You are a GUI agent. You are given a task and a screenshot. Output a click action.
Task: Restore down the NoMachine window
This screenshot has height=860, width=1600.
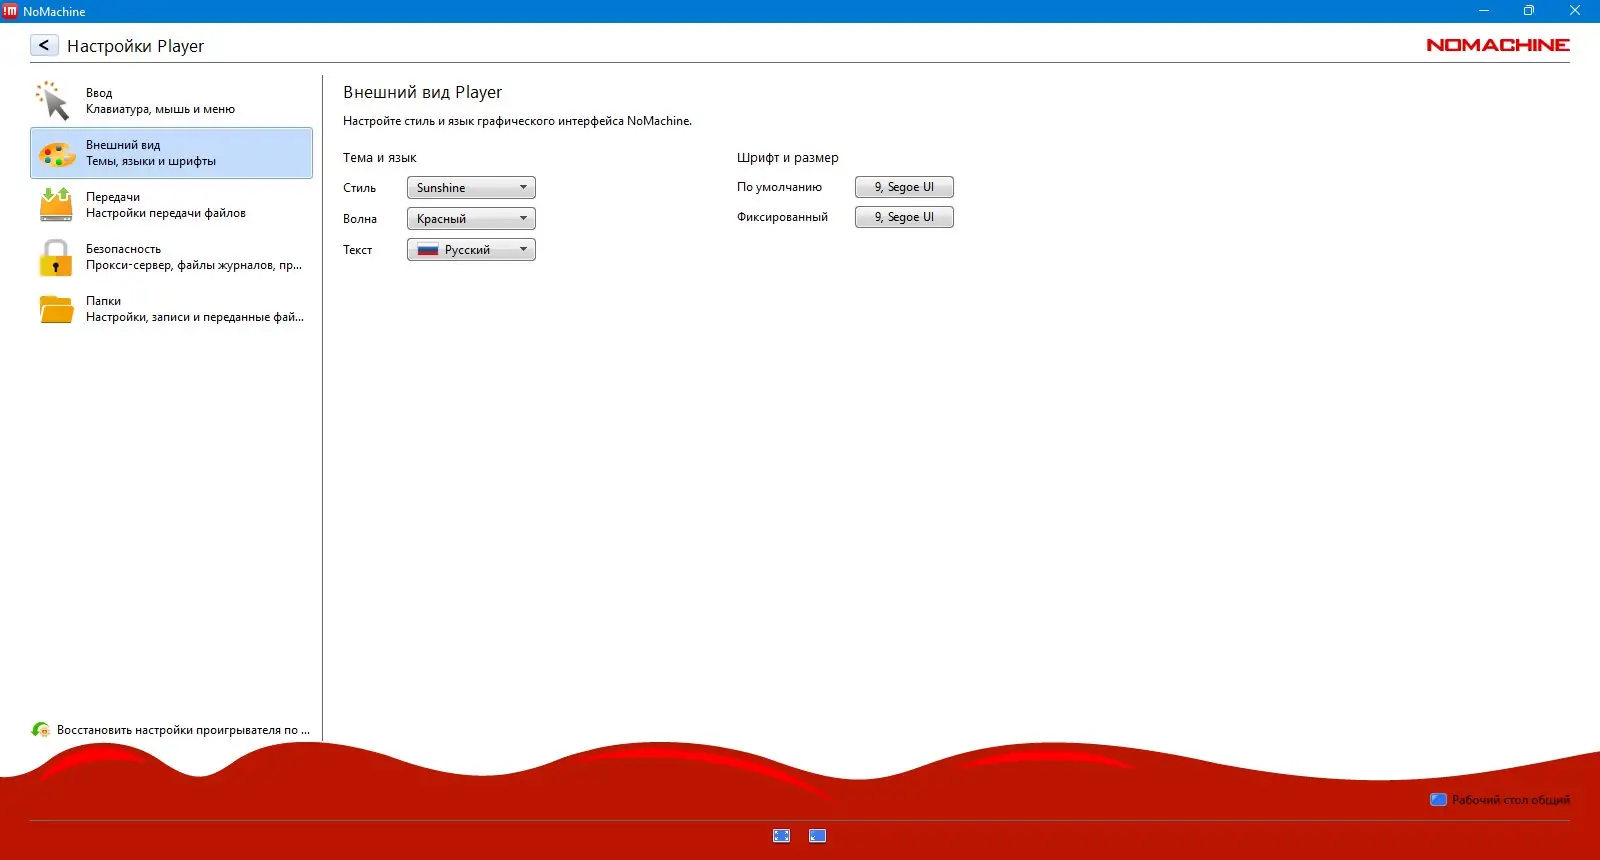1529,11
